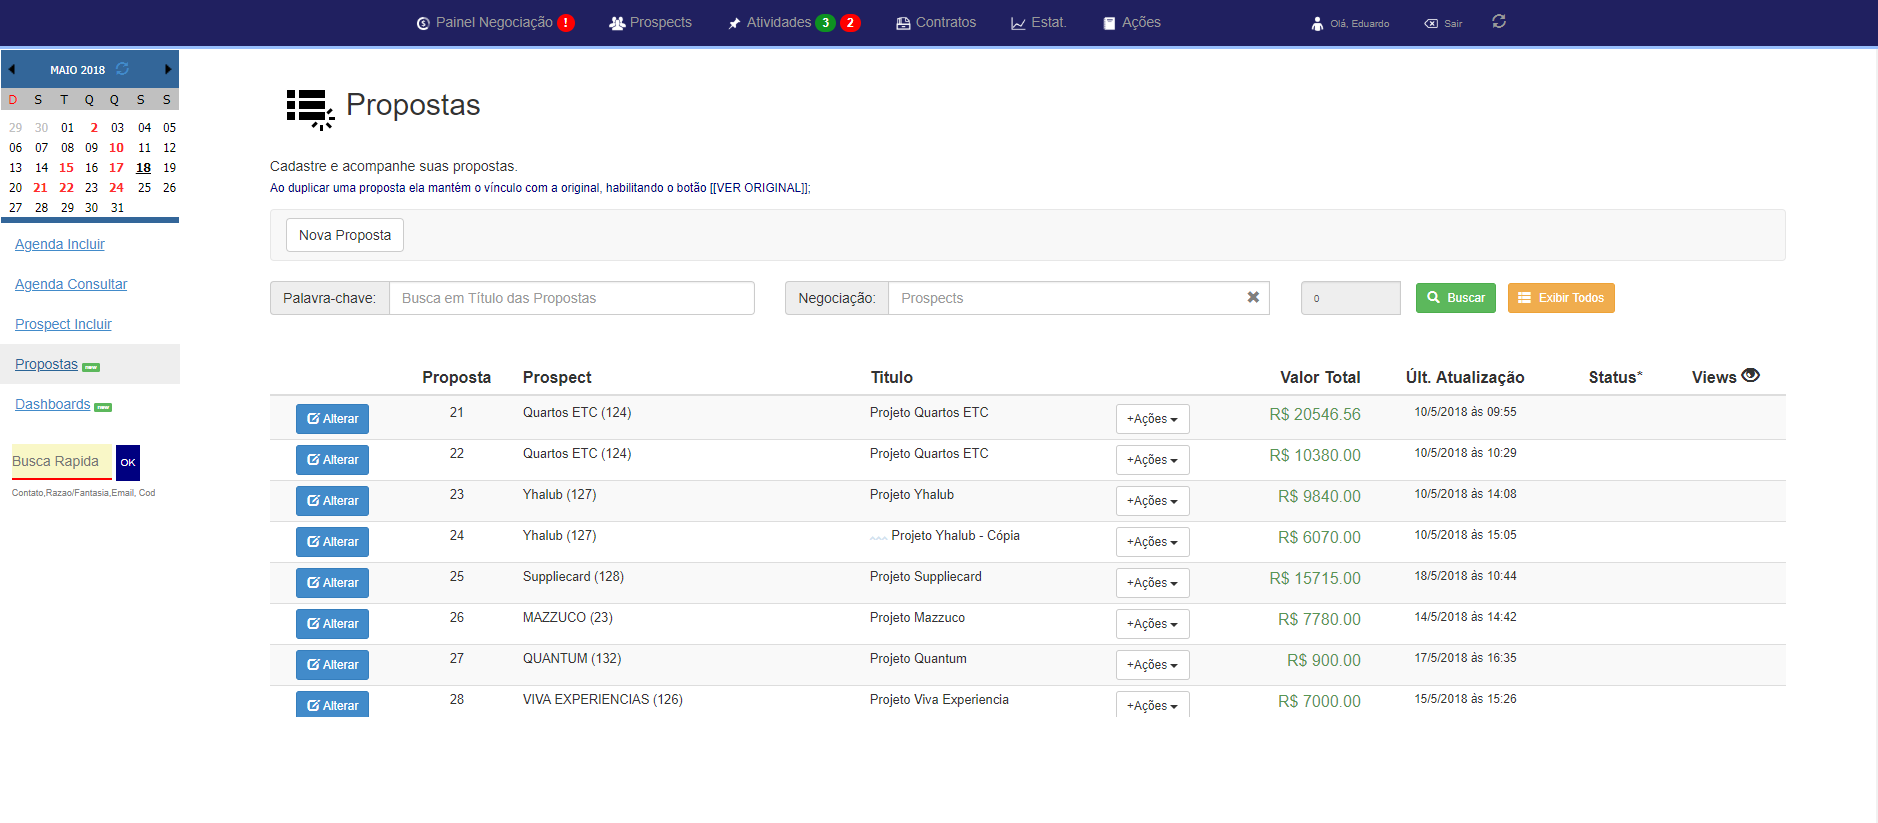Image resolution: width=1878 pixels, height=823 pixels.
Task: Expand +Ações dropdown for Projeto Quantum
Action: click(1152, 665)
